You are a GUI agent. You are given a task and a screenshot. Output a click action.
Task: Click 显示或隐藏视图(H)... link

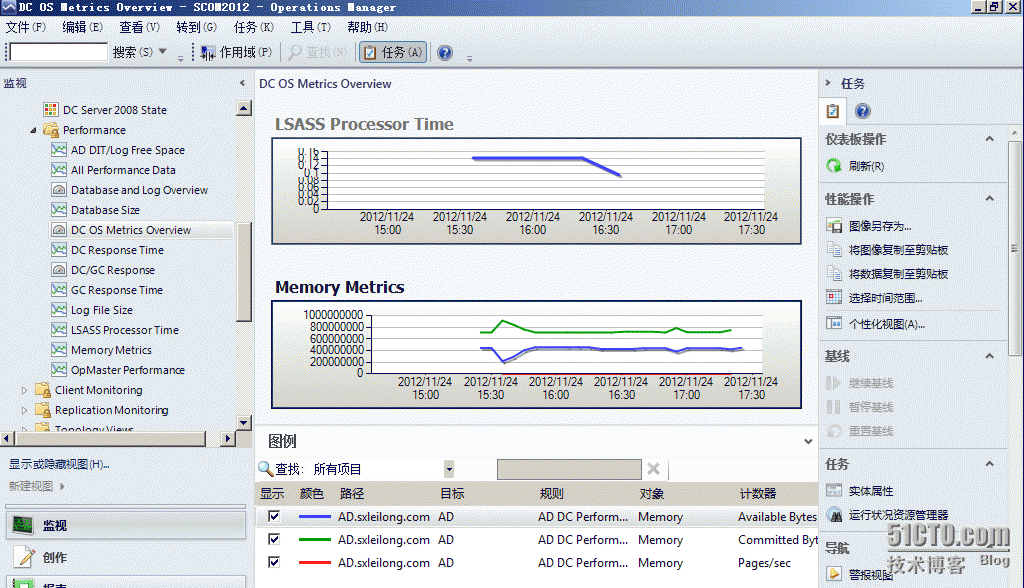[59, 464]
